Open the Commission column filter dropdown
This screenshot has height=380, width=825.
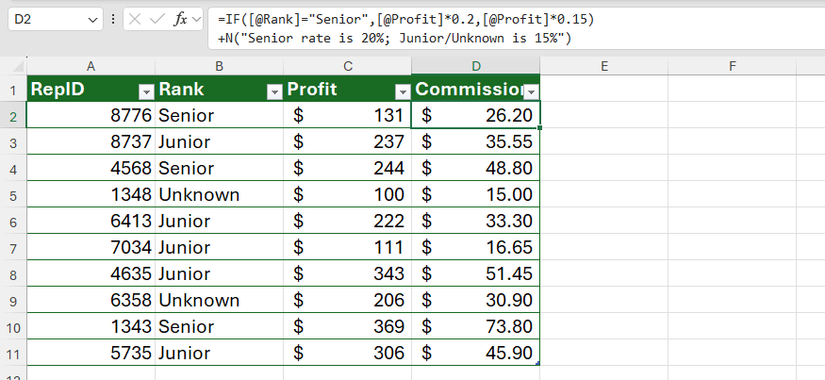pos(531,92)
